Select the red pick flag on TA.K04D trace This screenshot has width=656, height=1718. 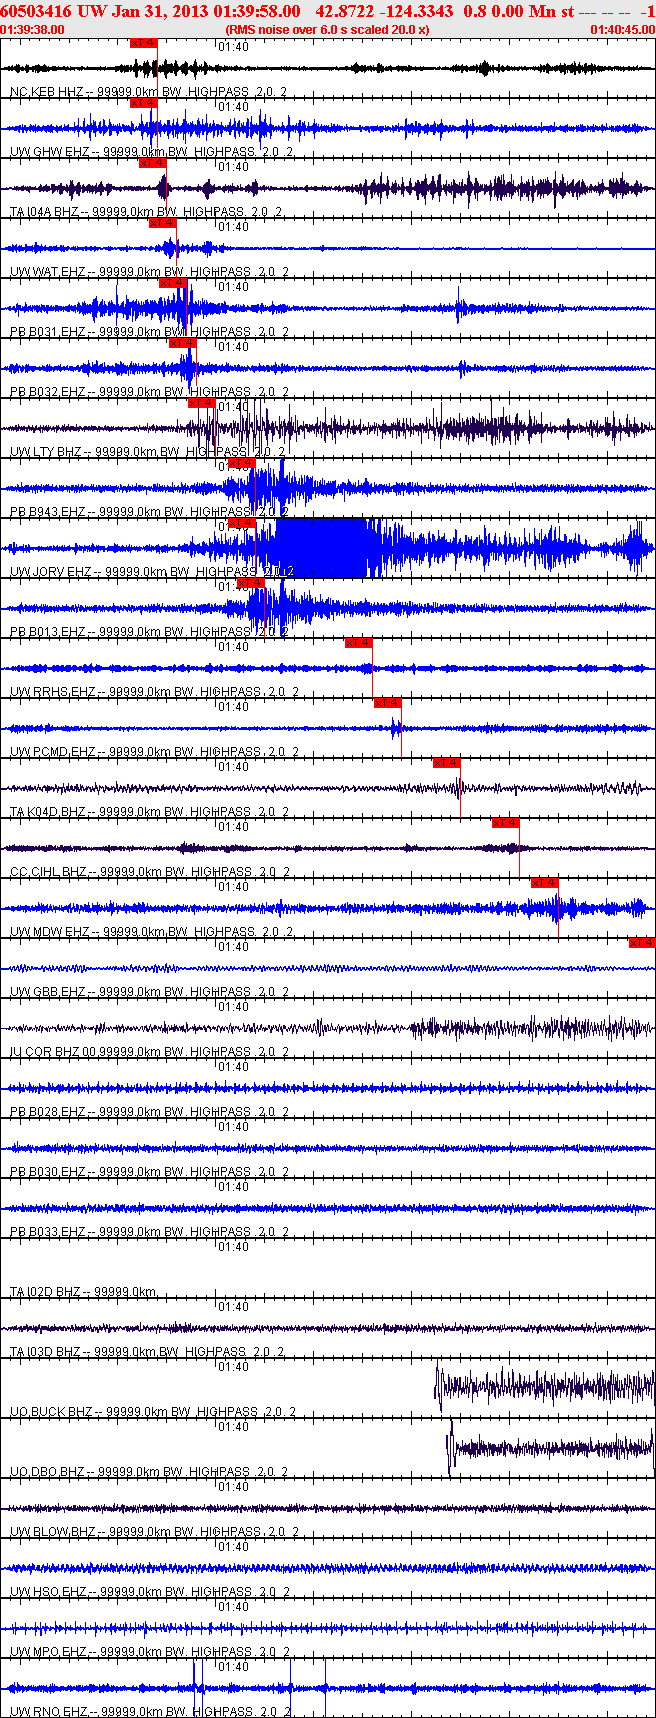click(446, 763)
